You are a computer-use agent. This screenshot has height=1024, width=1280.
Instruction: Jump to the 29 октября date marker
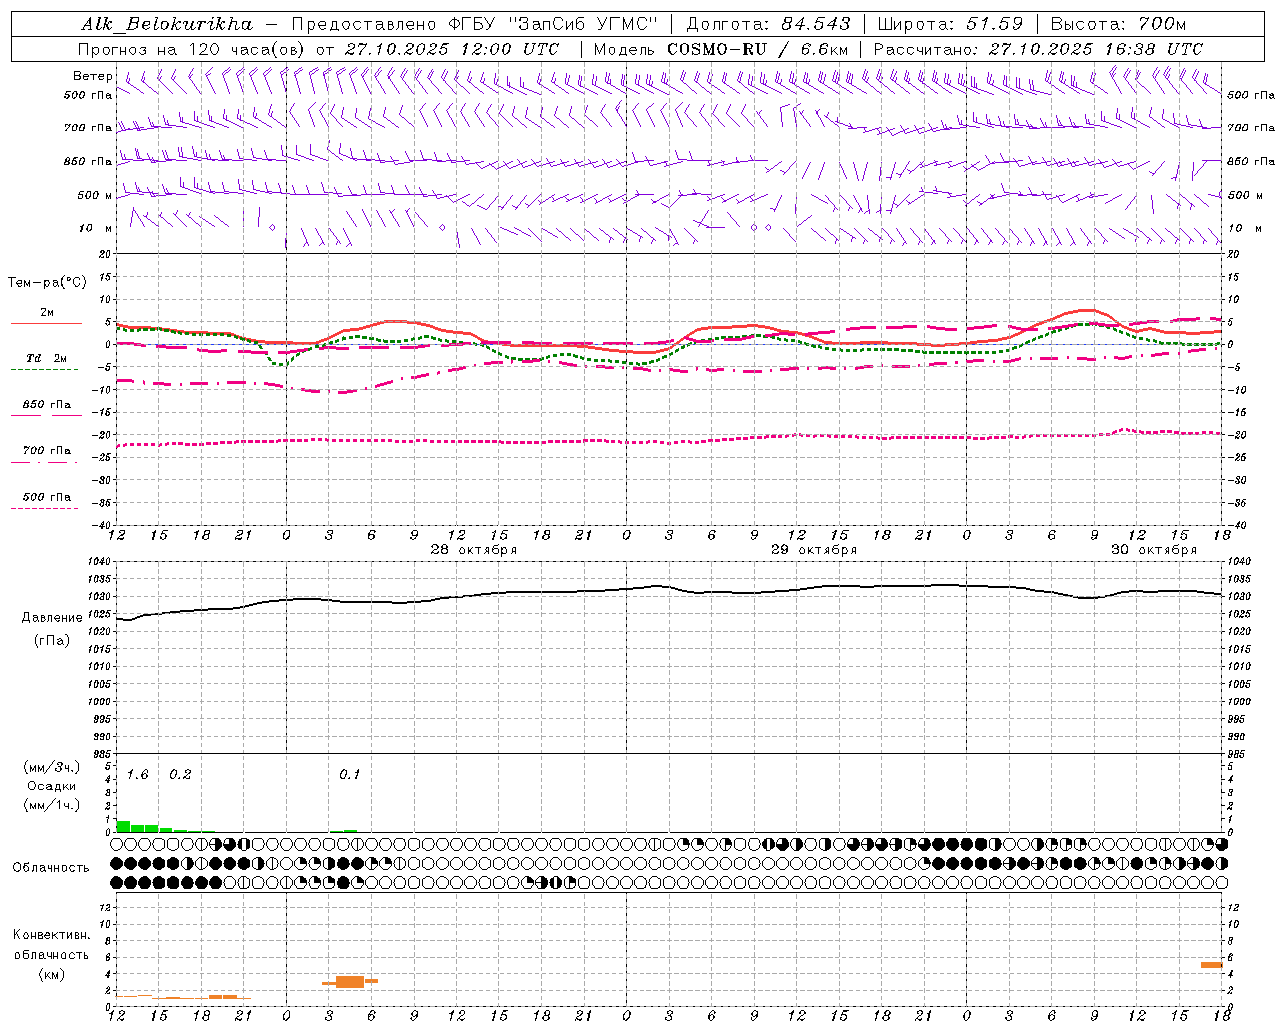813,550
